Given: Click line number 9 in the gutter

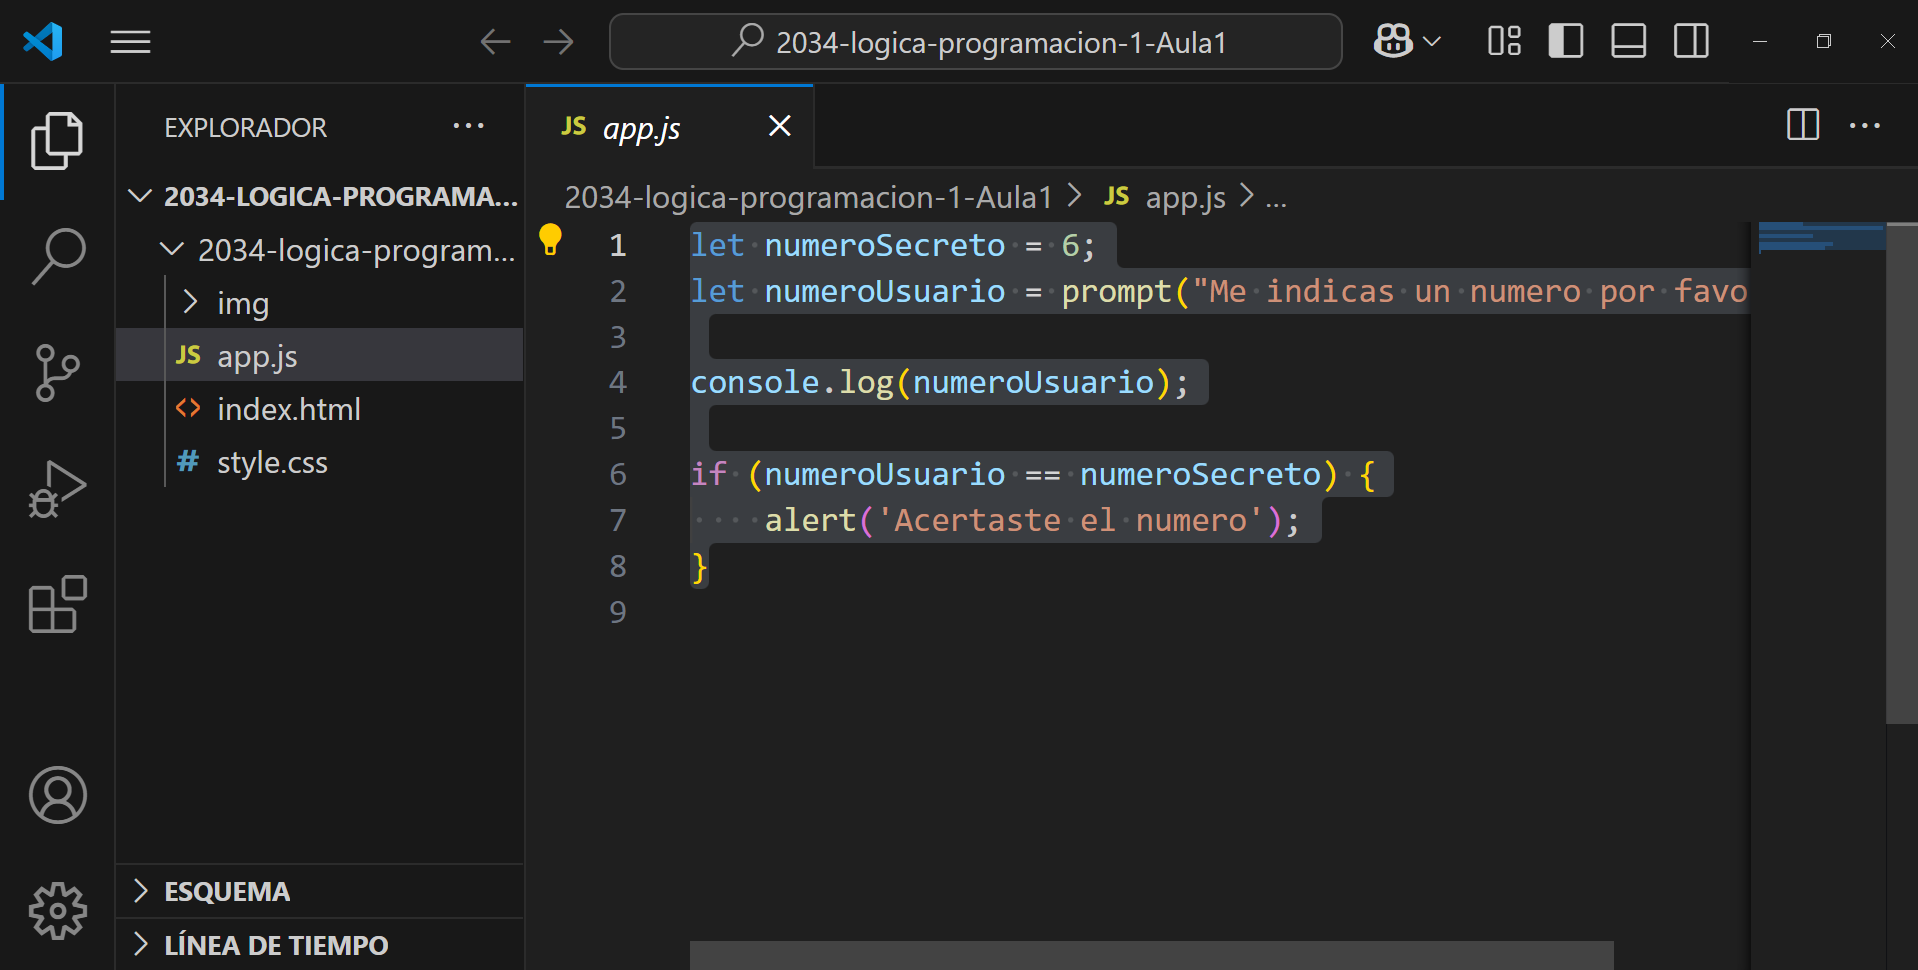Looking at the screenshot, I should [618, 611].
